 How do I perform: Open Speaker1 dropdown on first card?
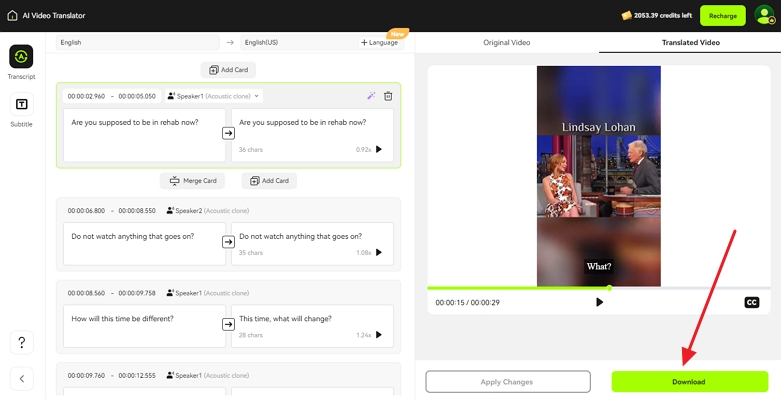click(214, 96)
